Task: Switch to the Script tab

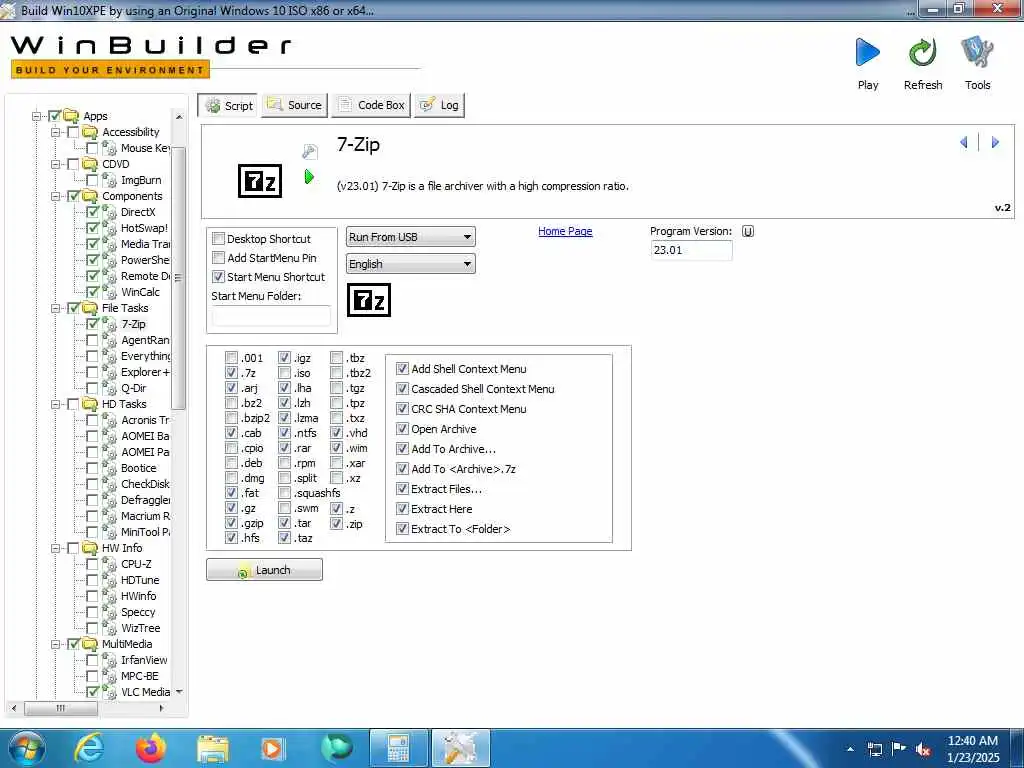Action: click(228, 105)
